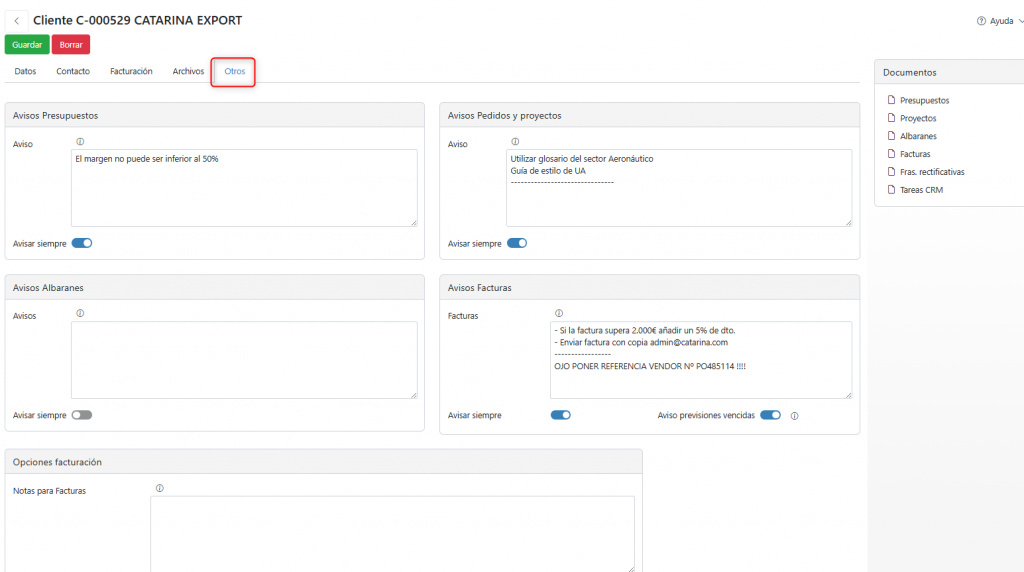The height and width of the screenshot is (572, 1024).
Task: Enable Avisar siempre in Avisos Albaranes
Action: click(x=82, y=415)
